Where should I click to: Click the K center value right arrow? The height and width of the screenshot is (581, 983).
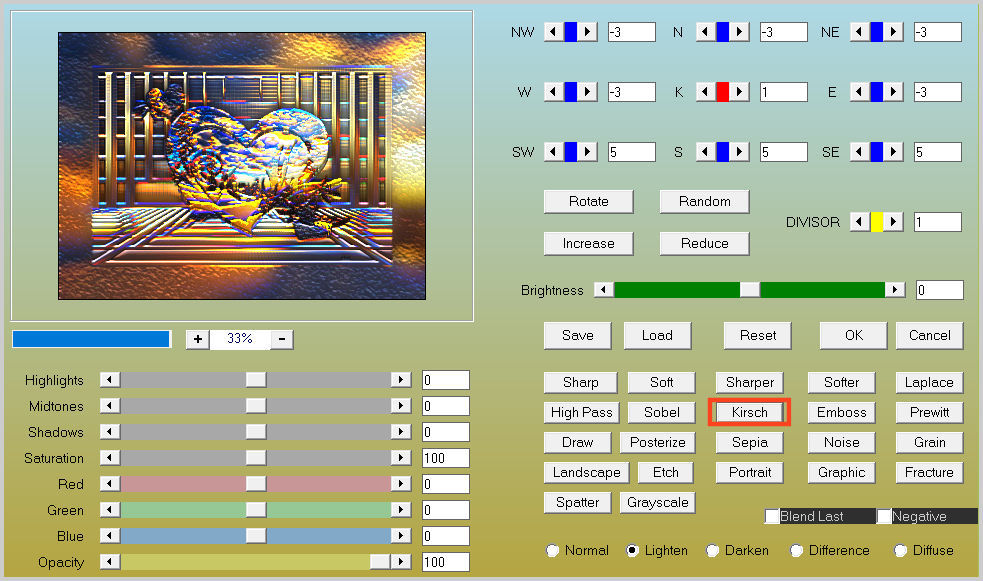point(740,92)
